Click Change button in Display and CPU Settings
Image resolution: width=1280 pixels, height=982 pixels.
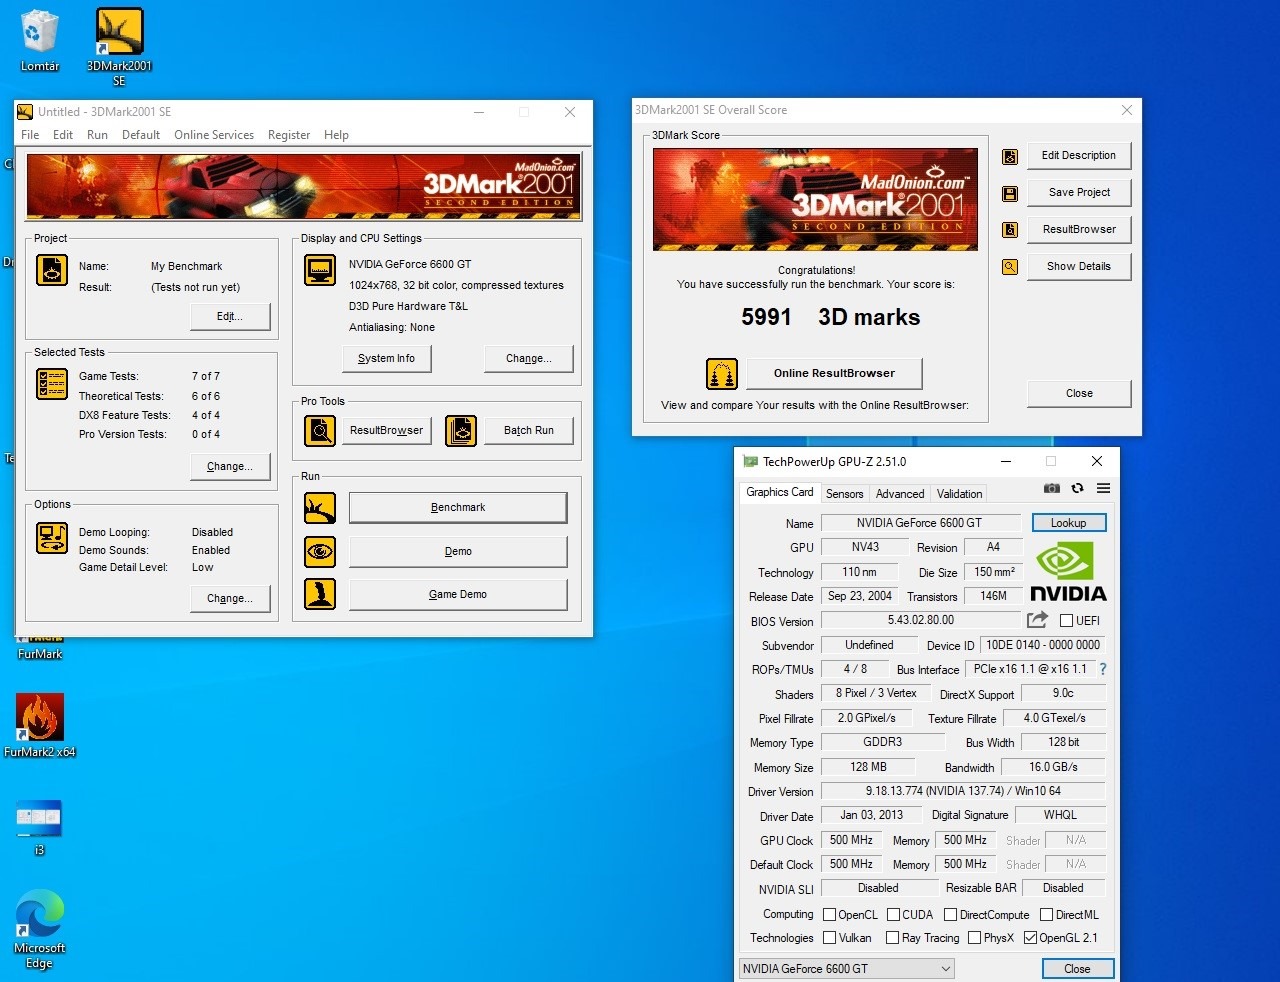tap(529, 358)
